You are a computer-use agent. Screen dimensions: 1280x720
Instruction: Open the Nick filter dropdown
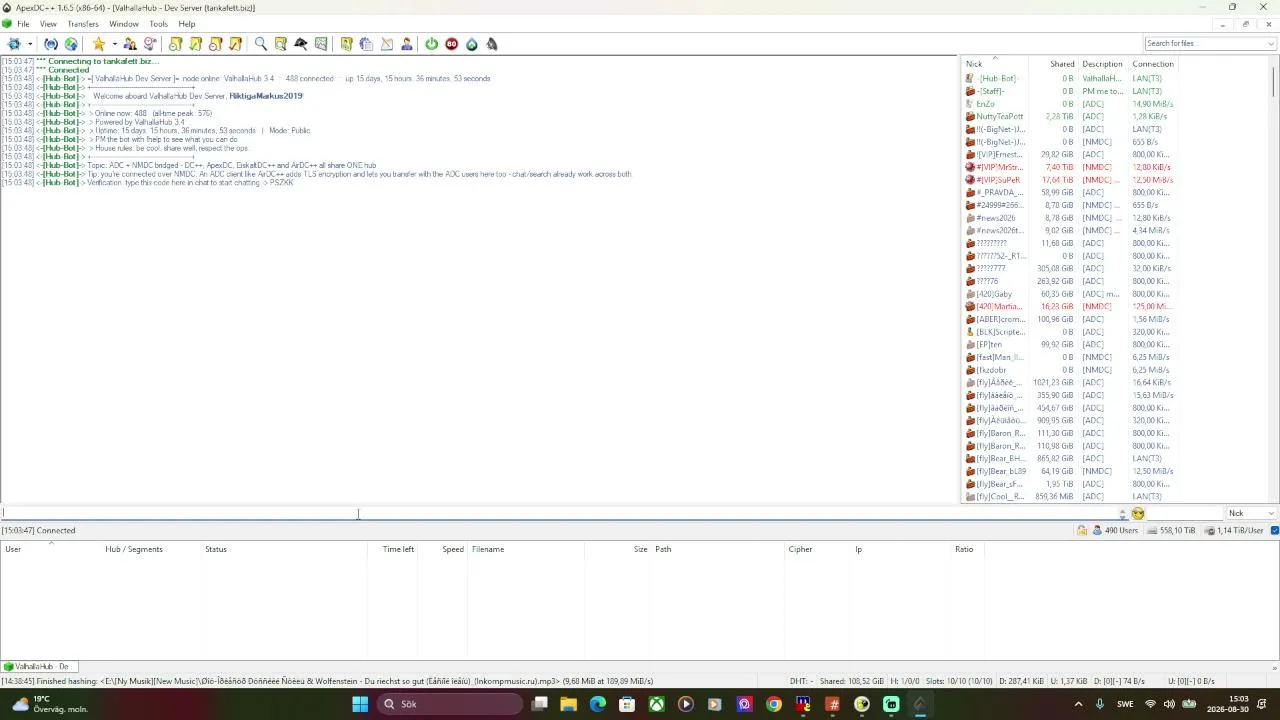point(1251,514)
